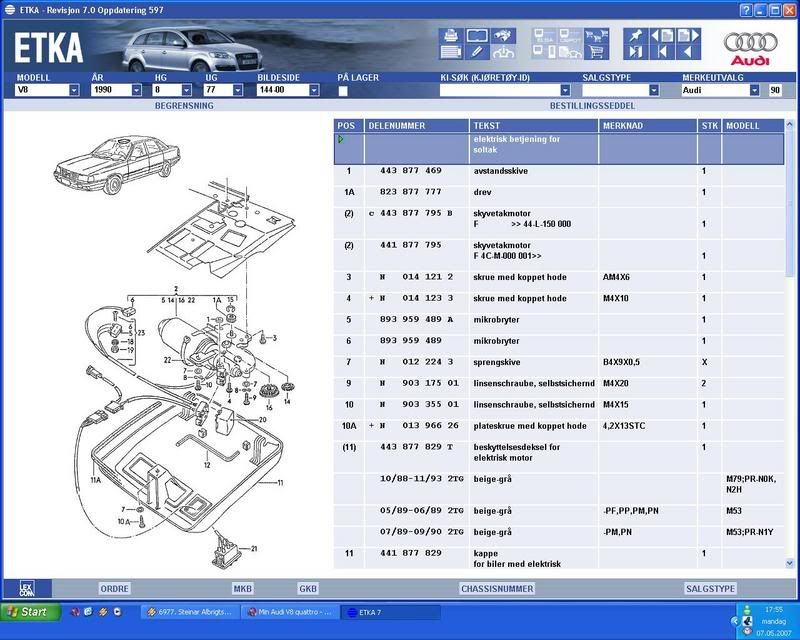This screenshot has height=640, width=800.
Task: Expand the MERKEUTVALG Audi dropdown
Action: point(754,90)
